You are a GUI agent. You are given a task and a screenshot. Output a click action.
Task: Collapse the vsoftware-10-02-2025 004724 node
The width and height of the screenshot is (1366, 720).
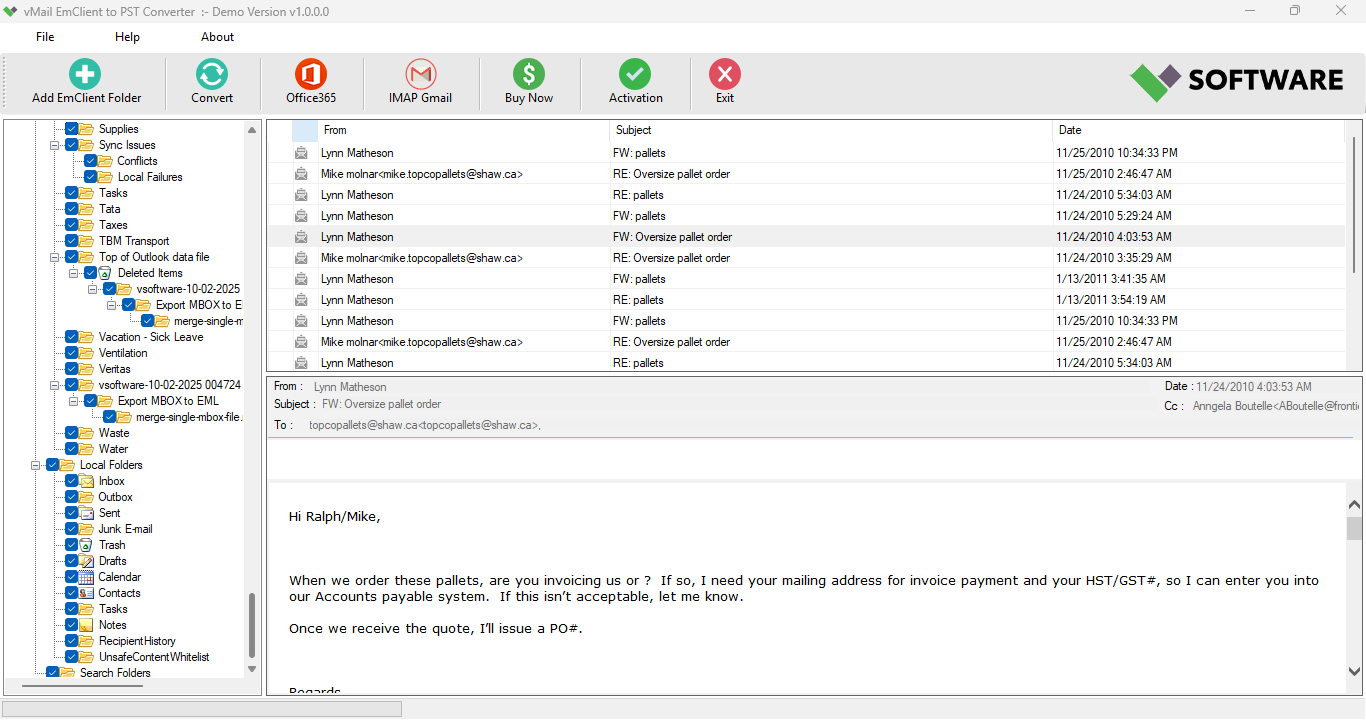55,385
